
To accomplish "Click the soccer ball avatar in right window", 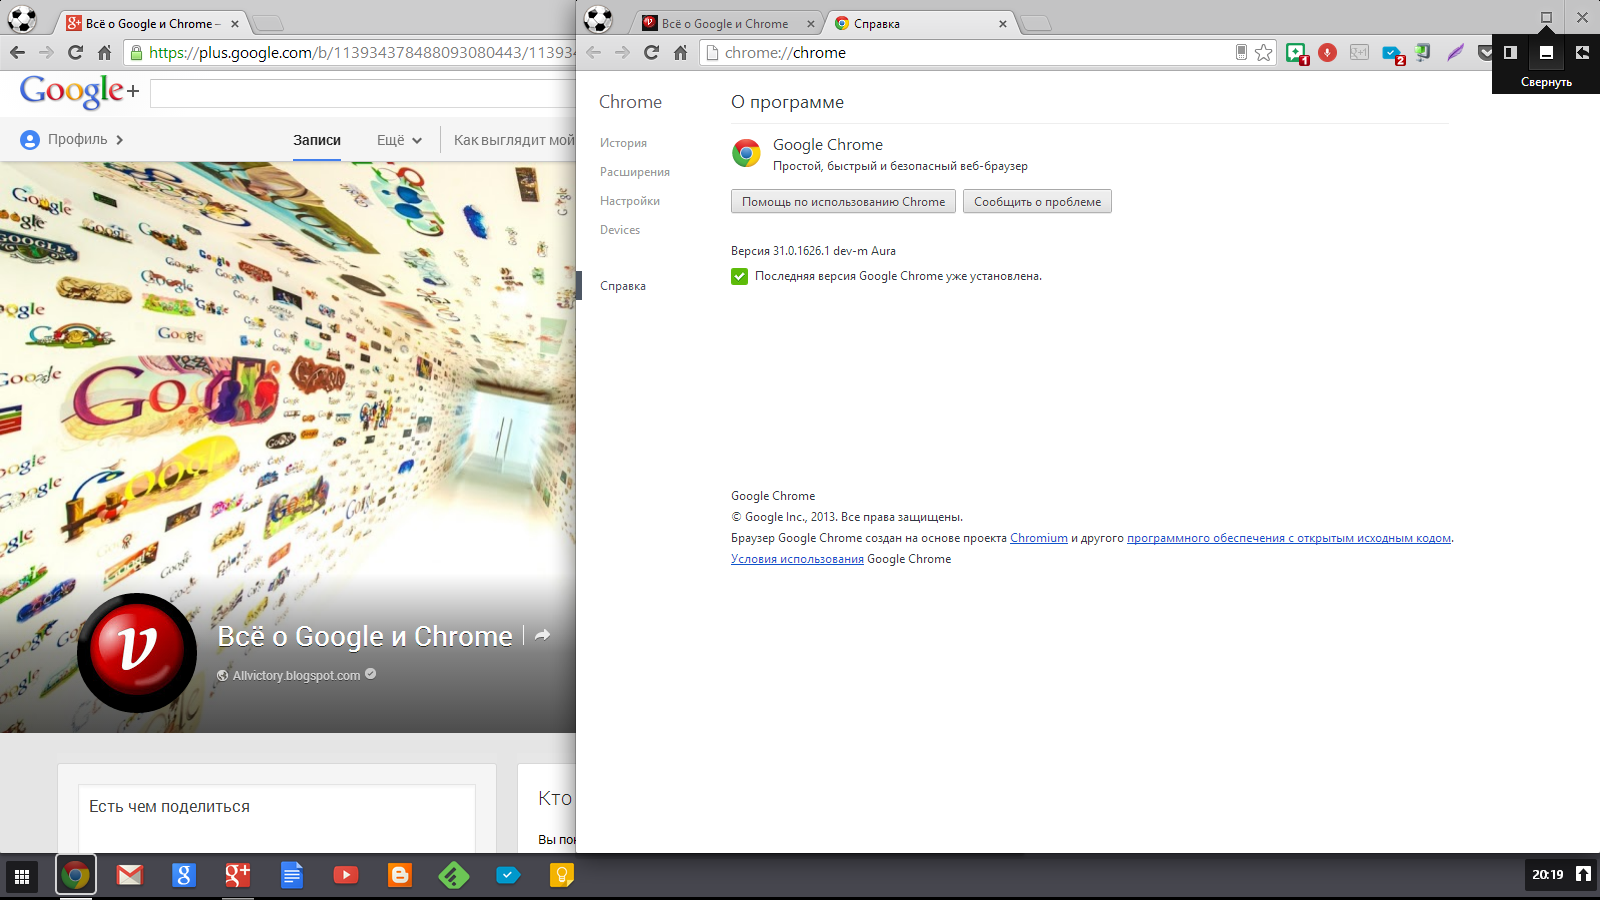I will [x=598, y=19].
